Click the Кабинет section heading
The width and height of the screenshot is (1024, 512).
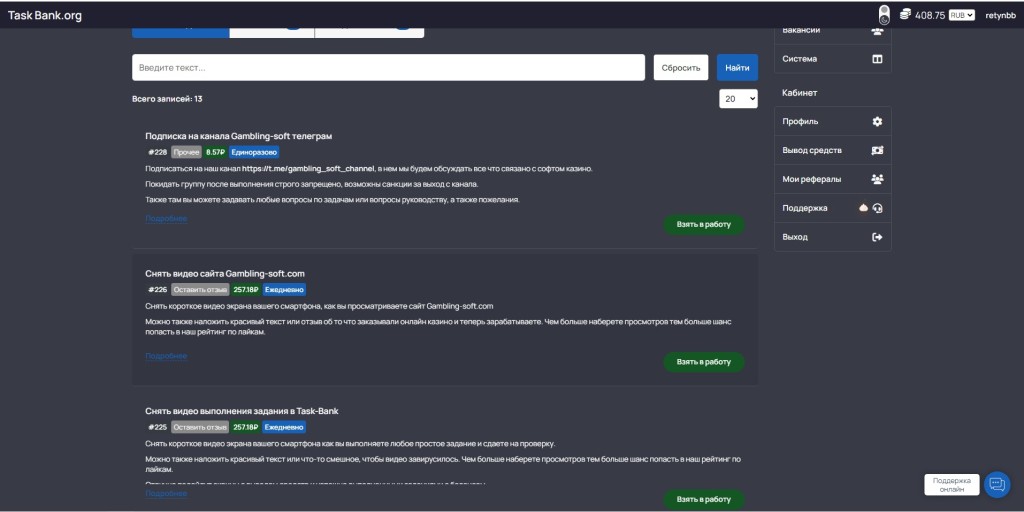click(x=799, y=93)
